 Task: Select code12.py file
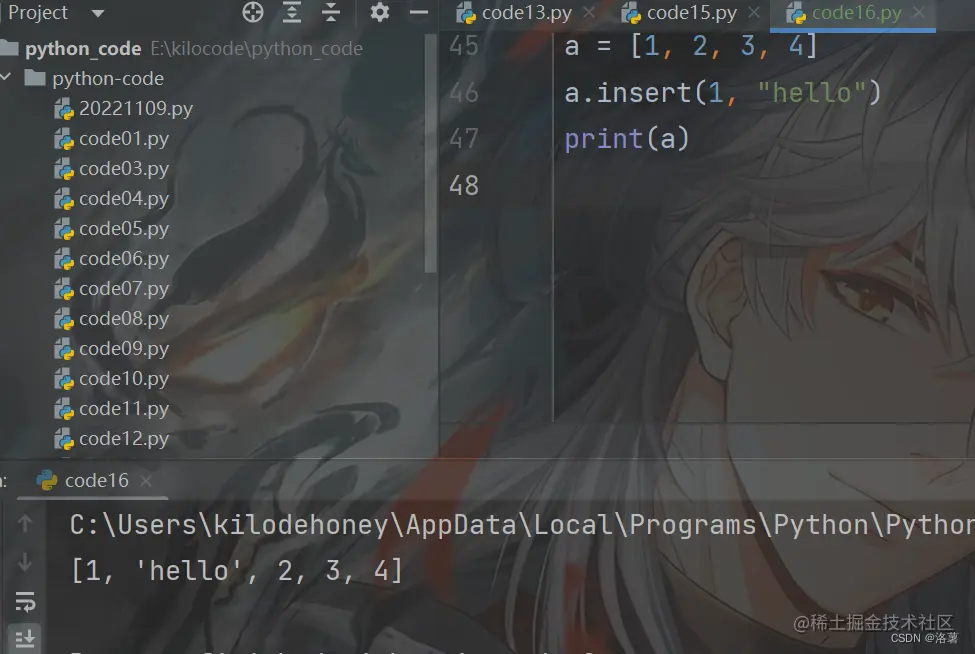pyautogui.click(x=124, y=439)
